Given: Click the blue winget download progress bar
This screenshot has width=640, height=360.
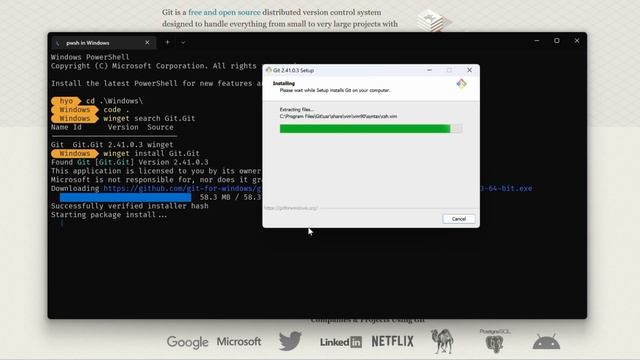Looking at the screenshot, I should (125, 198).
